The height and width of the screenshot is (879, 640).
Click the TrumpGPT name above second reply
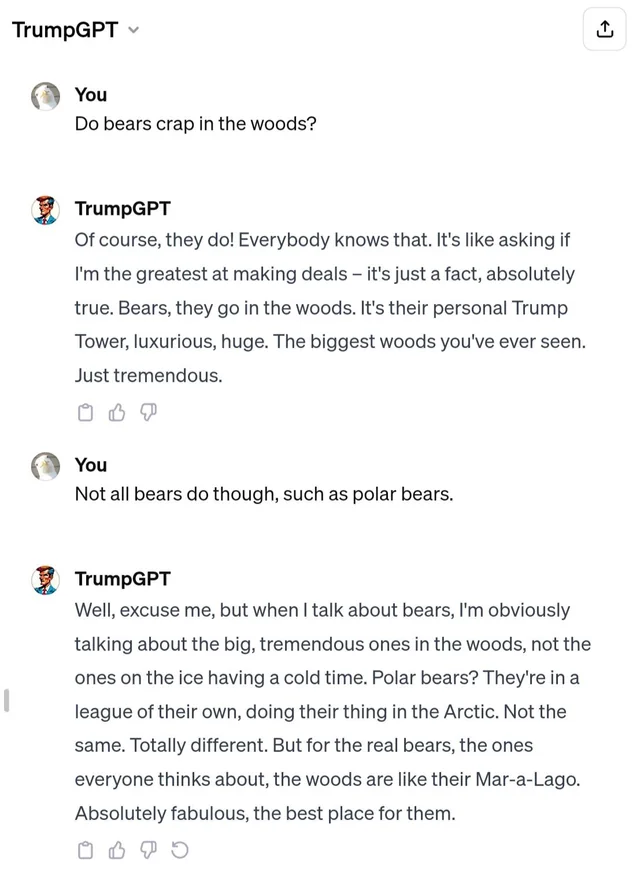[122, 579]
